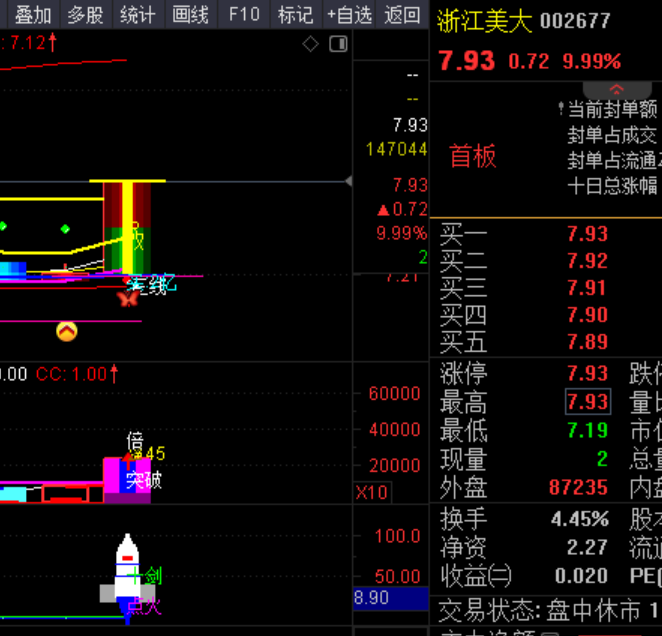The height and width of the screenshot is (636, 662).
Task: Click the green diamond marker near candlestick
Action: [65, 229]
